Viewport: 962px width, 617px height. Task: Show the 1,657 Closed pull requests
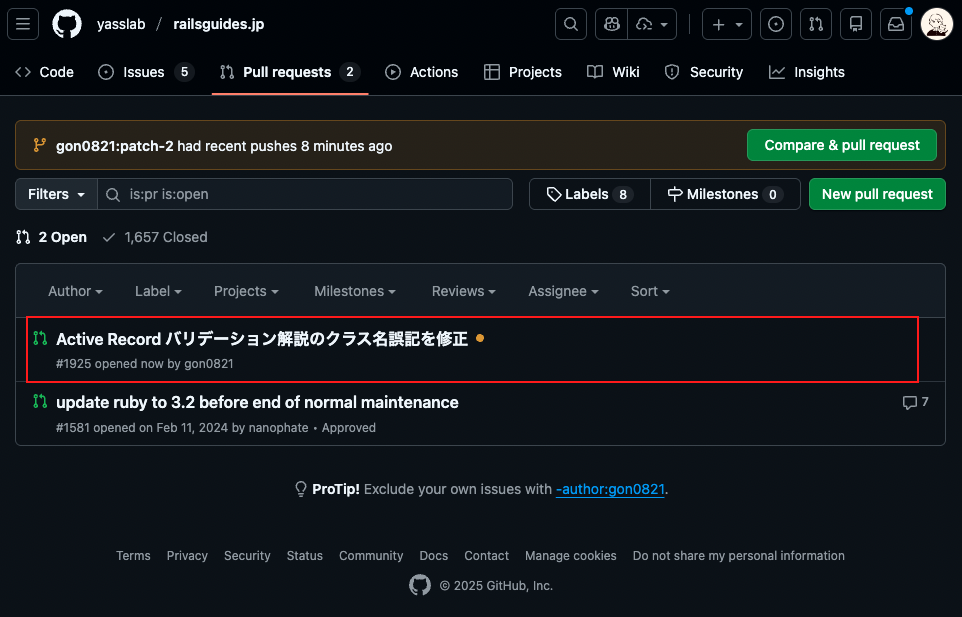155,237
